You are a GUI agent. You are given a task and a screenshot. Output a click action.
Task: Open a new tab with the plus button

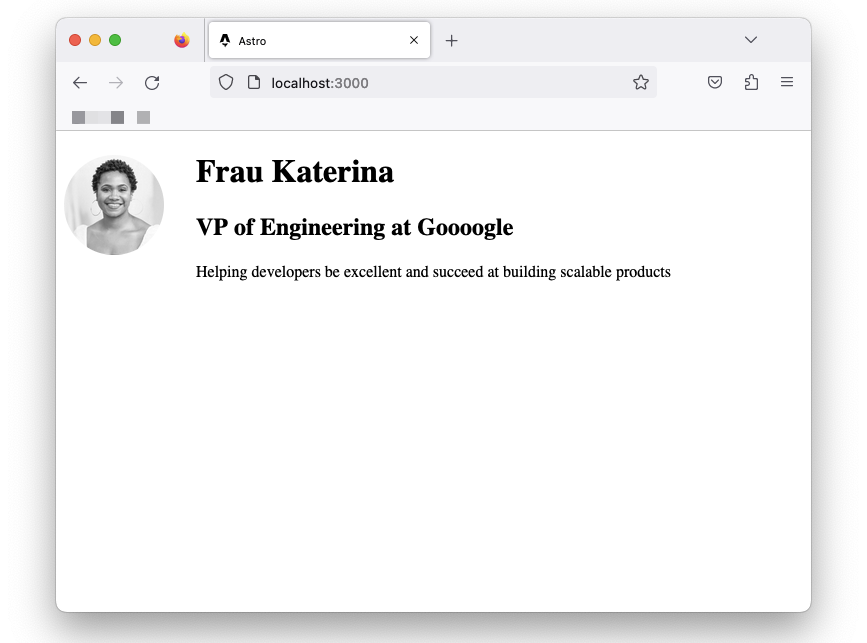click(451, 40)
